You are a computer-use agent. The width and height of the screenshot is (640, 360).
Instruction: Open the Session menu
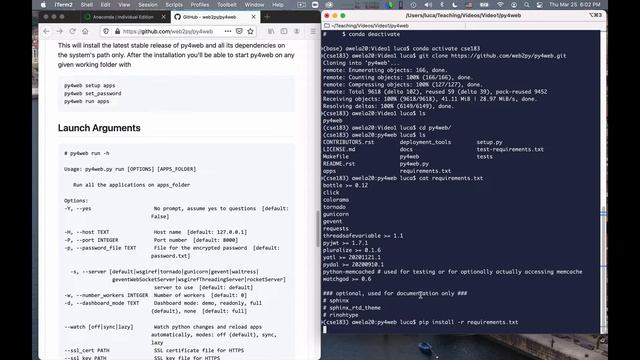point(148,5)
